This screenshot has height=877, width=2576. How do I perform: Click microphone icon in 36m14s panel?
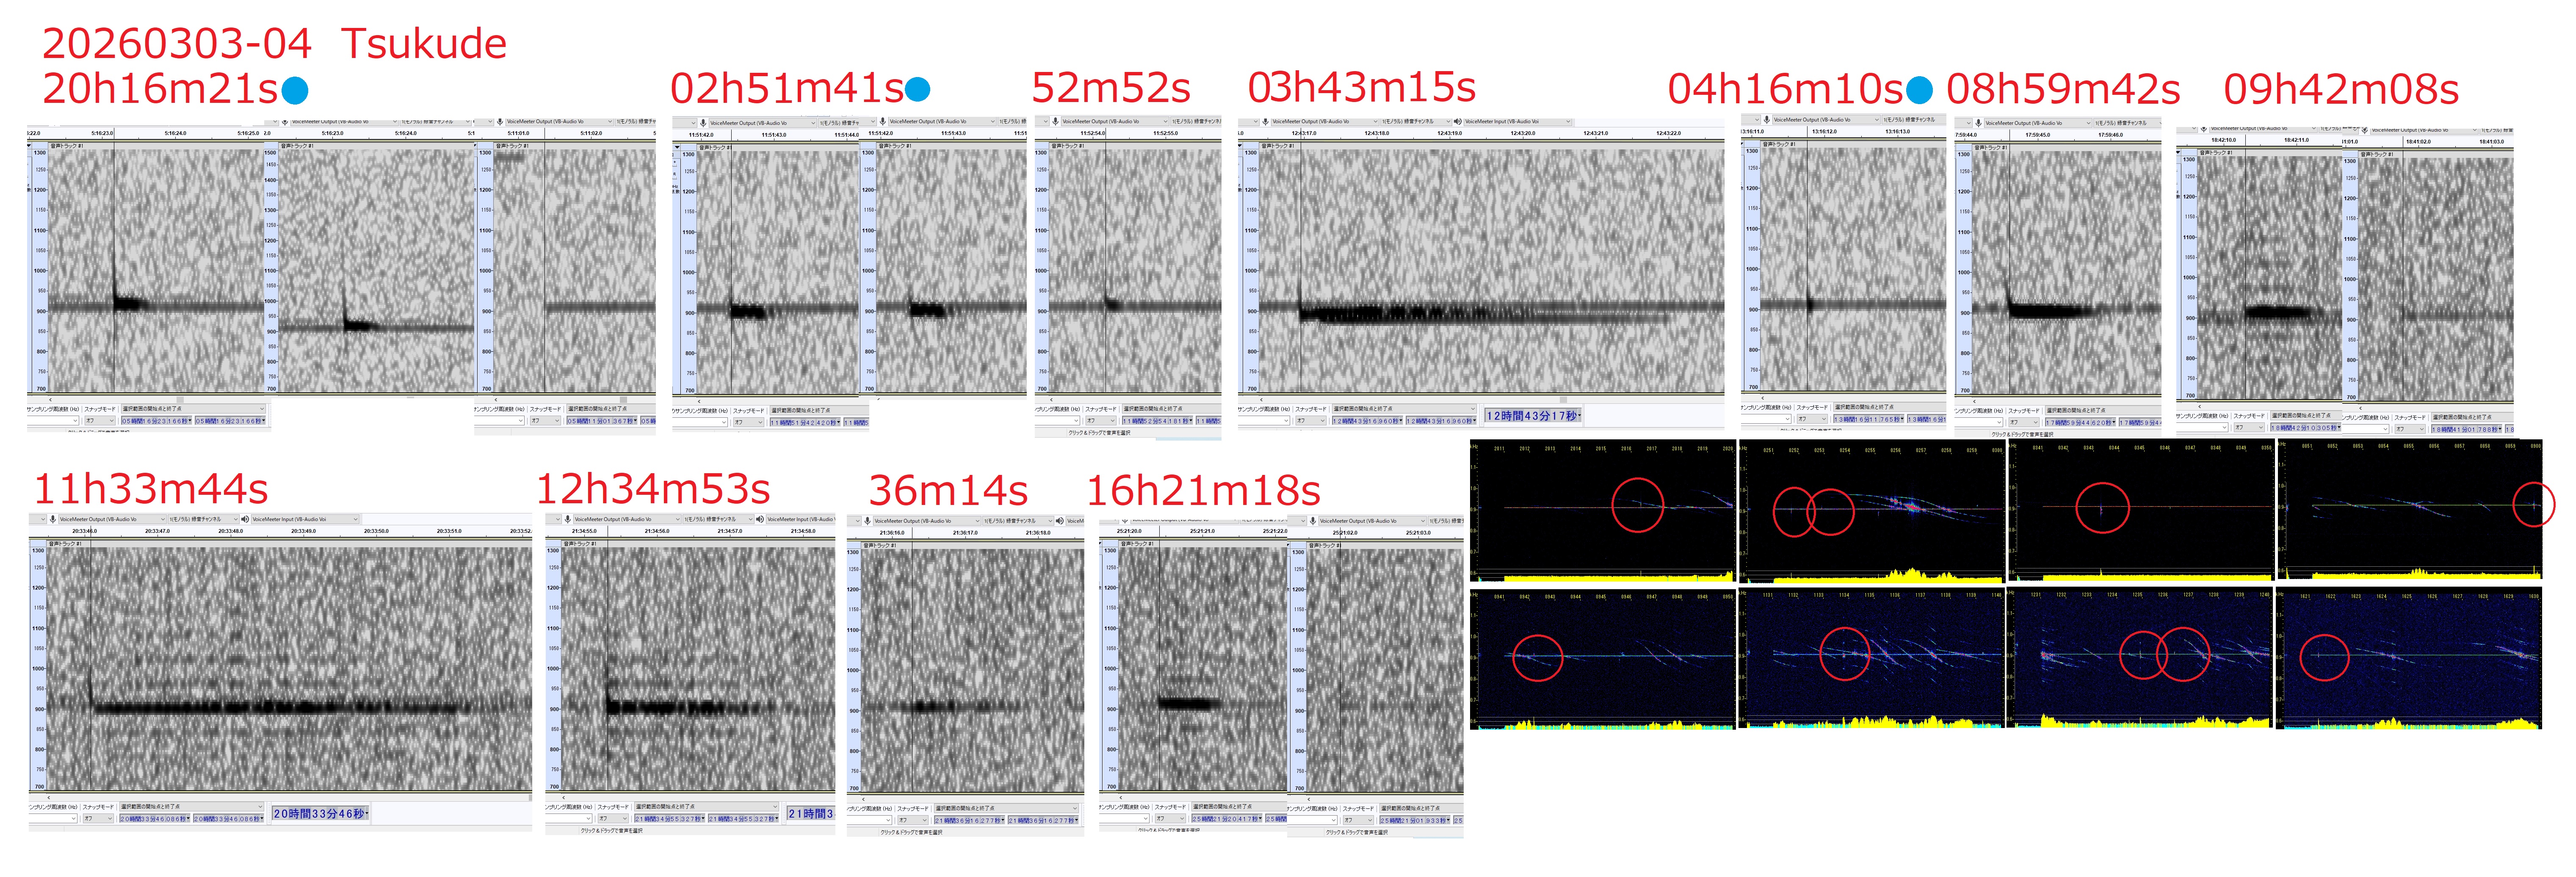coord(867,520)
